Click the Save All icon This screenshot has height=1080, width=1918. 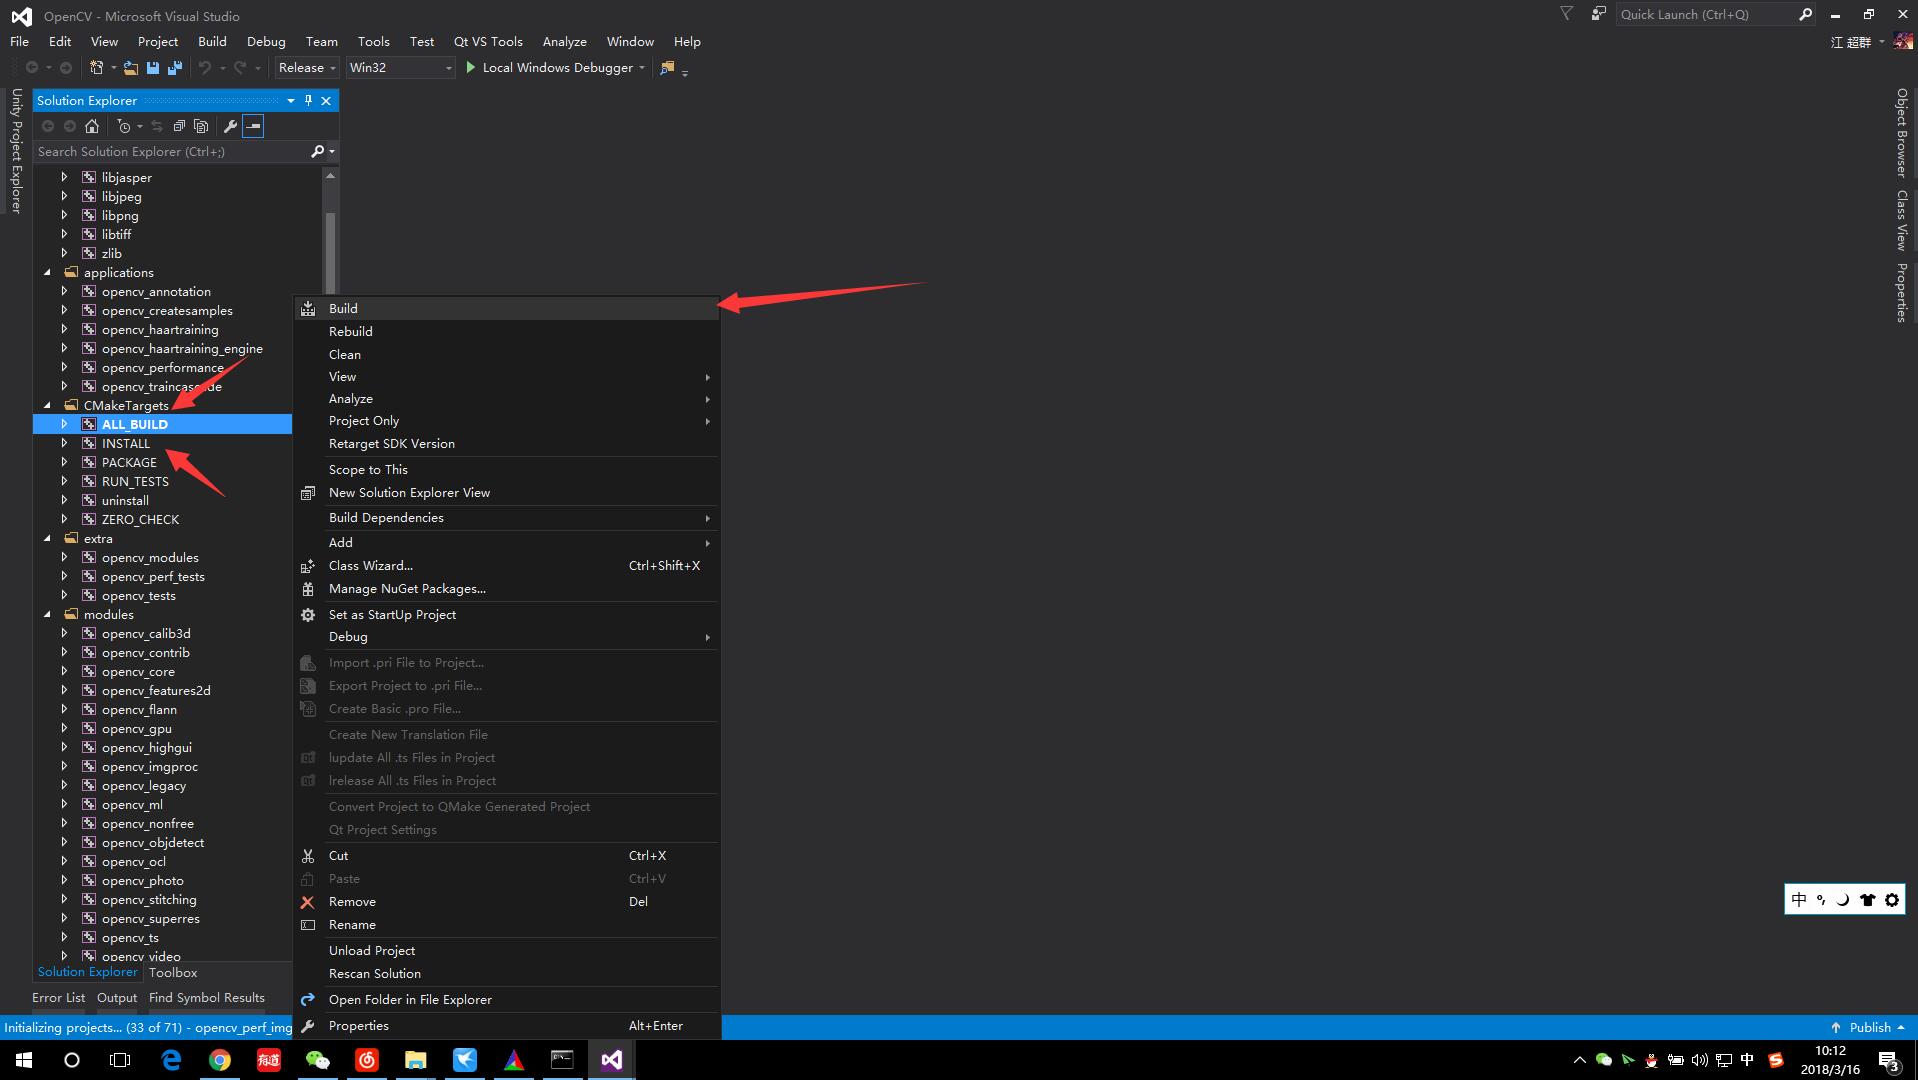[175, 68]
